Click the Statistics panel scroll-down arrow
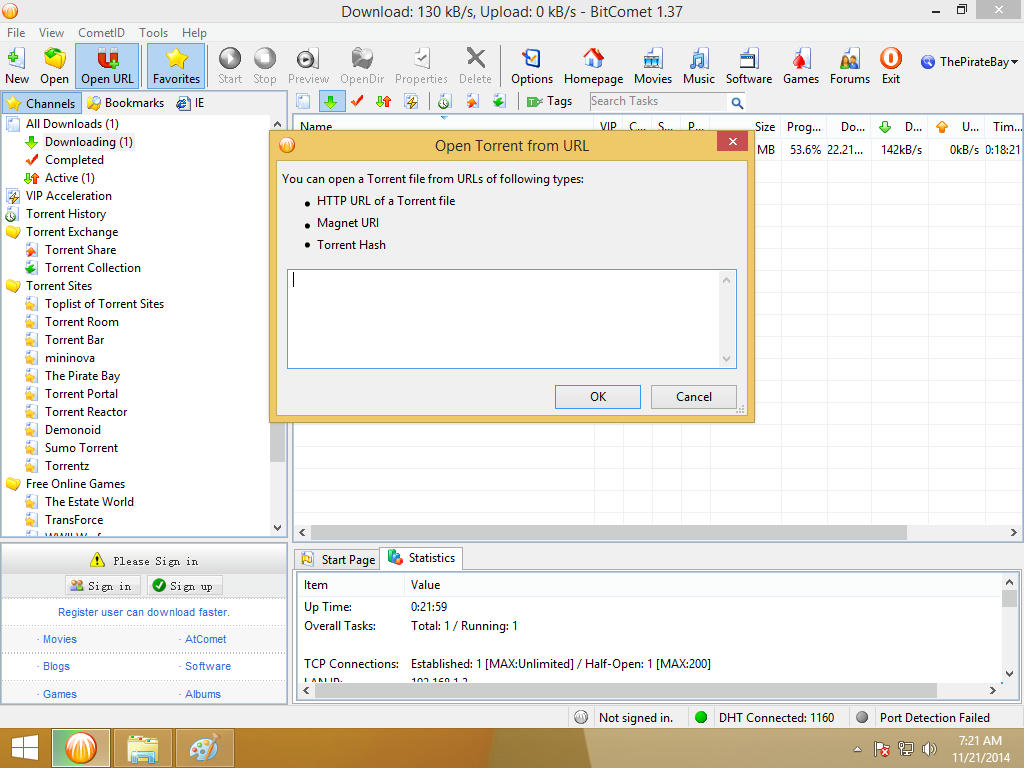The width and height of the screenshot is (1024, 768). click(x=1009, y=673)
